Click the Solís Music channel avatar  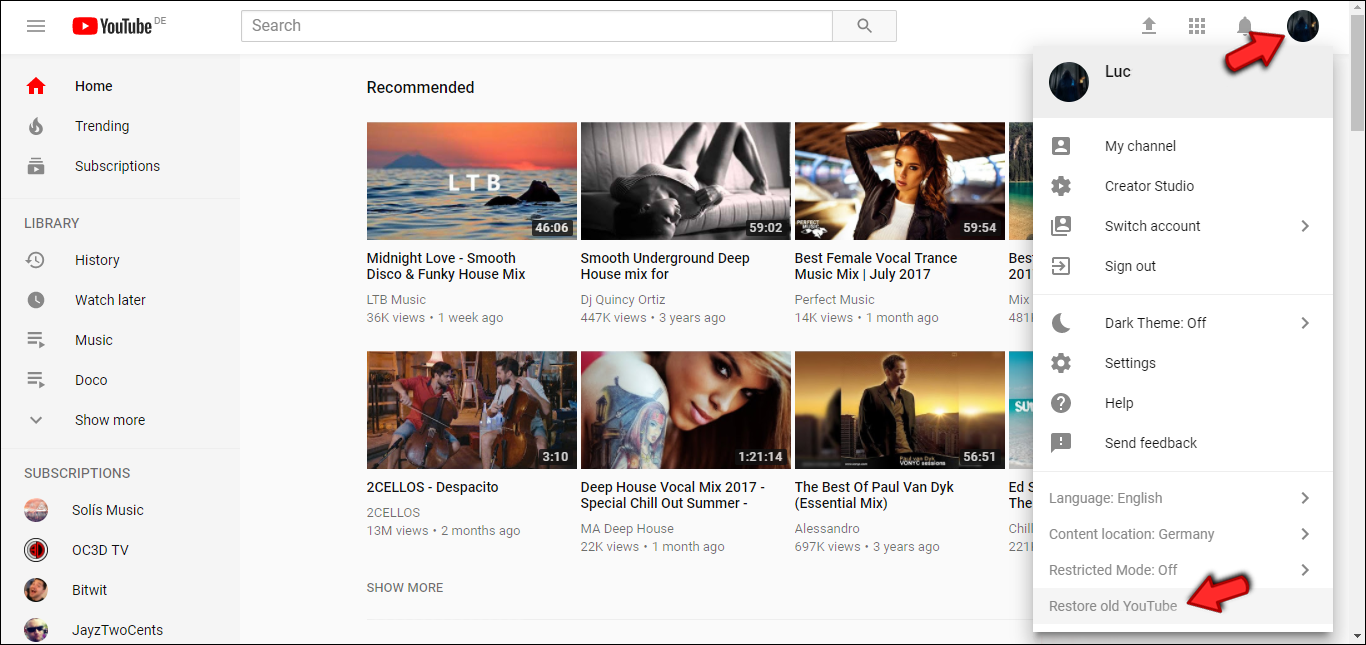click(x=36, y=510)
